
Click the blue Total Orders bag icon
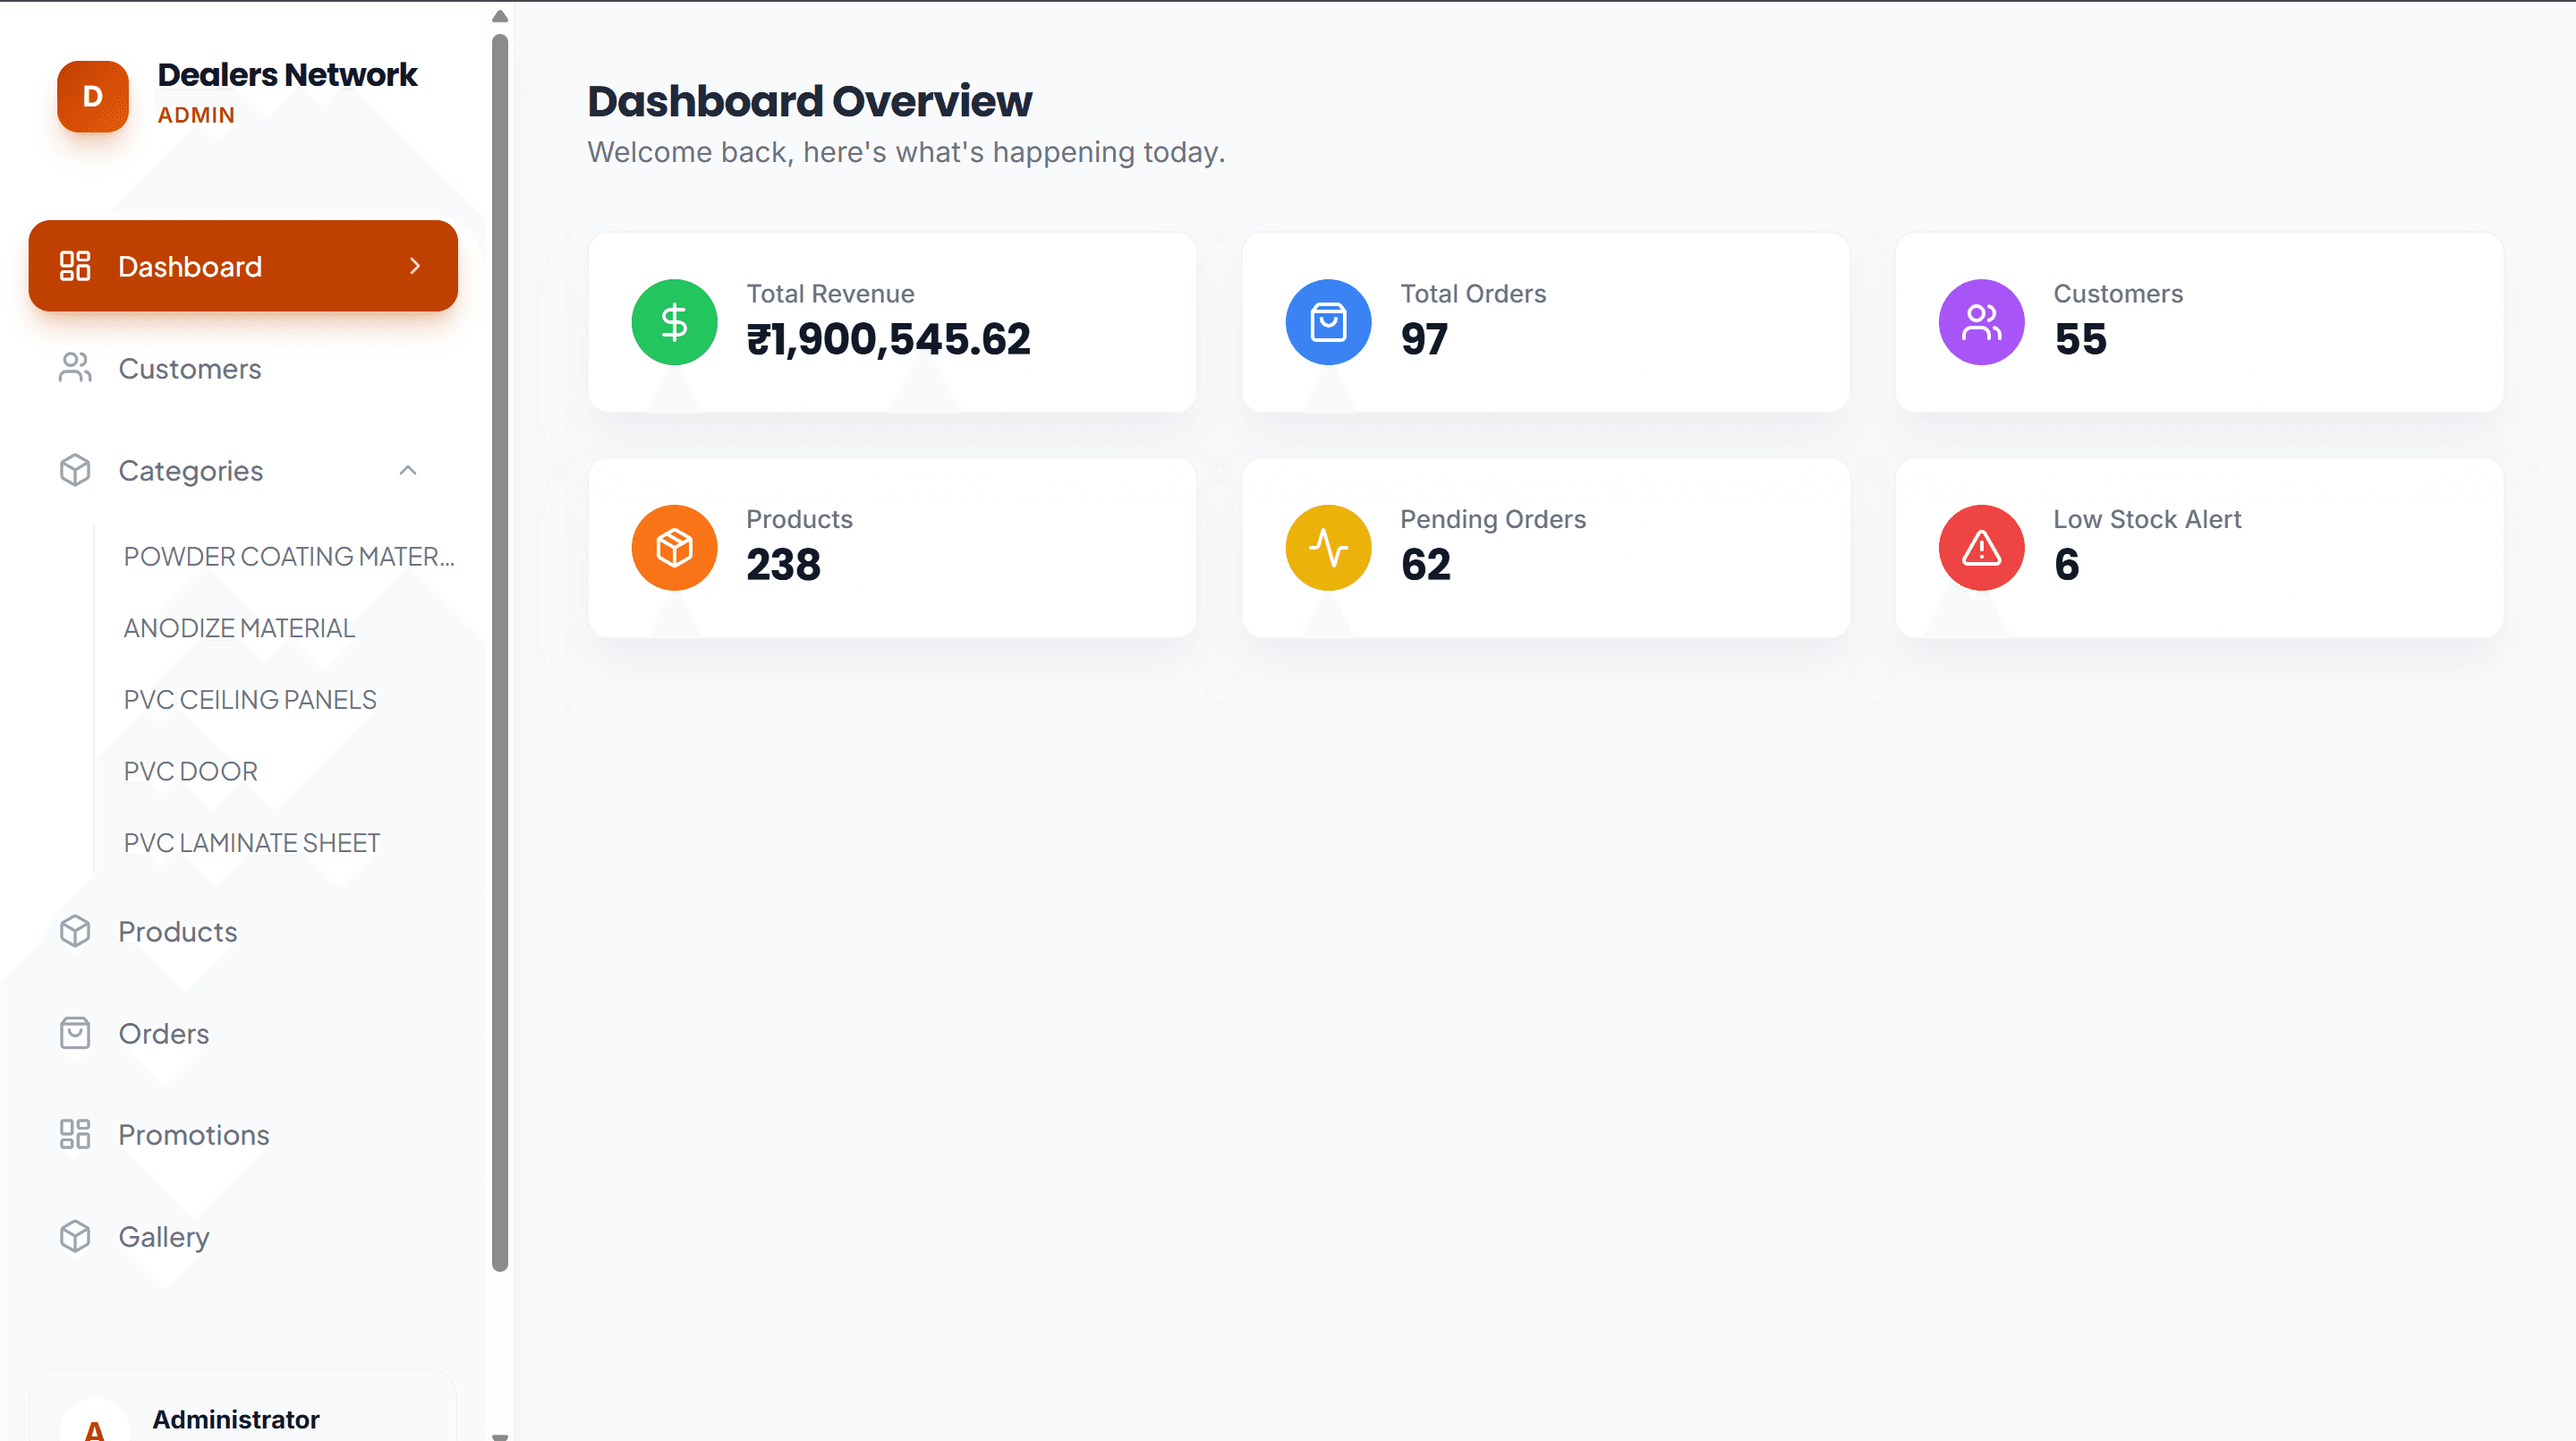[x=1327, y=321]
